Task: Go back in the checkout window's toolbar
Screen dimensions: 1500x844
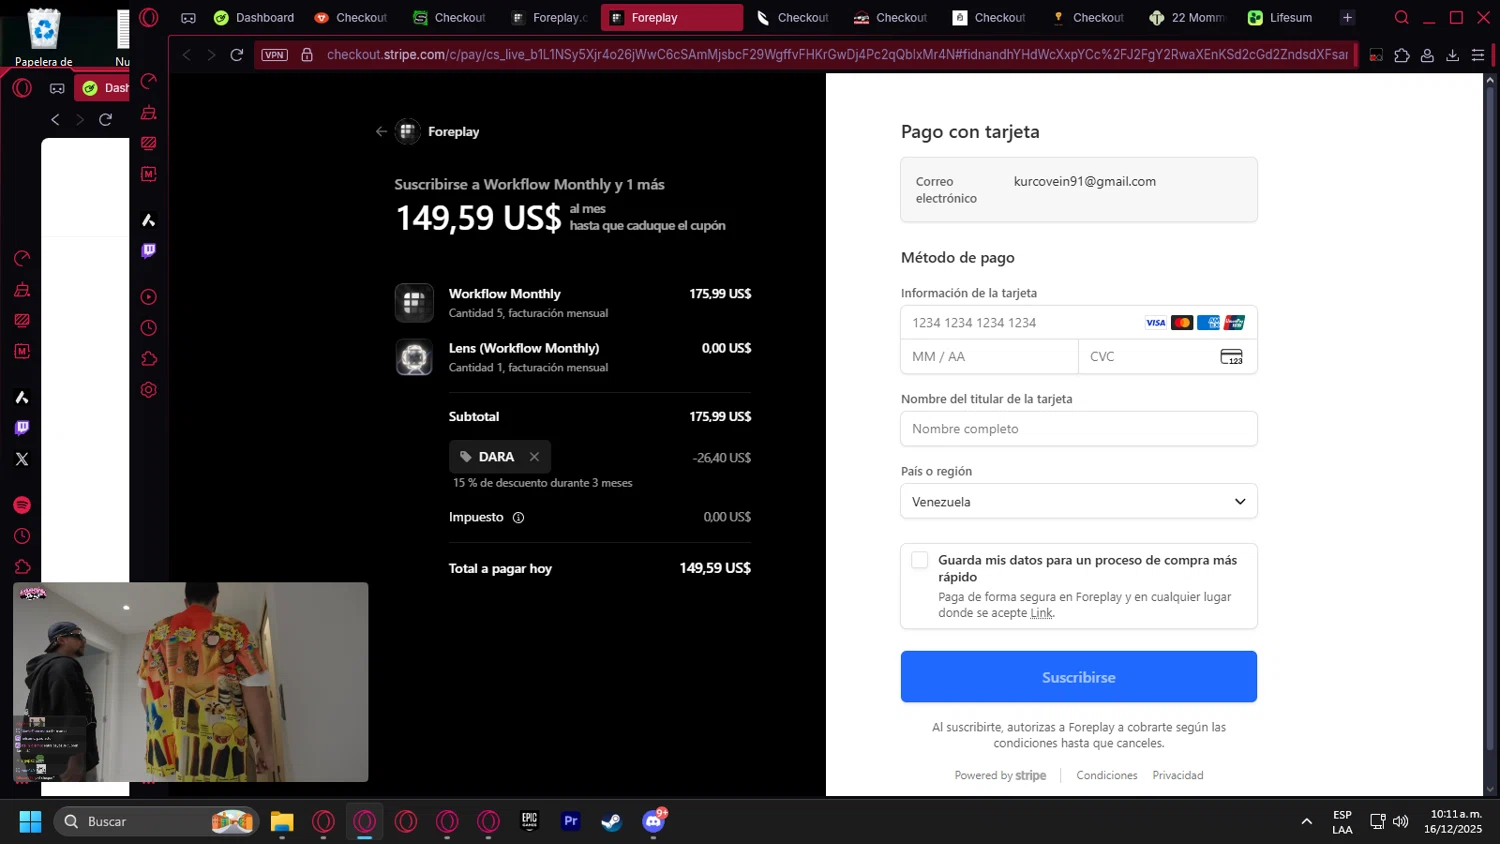Action: 186,55
